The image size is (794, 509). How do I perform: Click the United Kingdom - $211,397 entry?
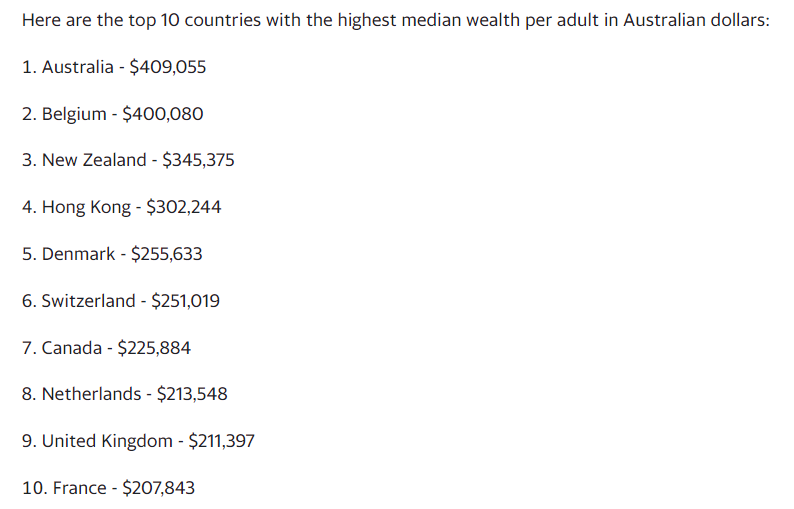138,441
